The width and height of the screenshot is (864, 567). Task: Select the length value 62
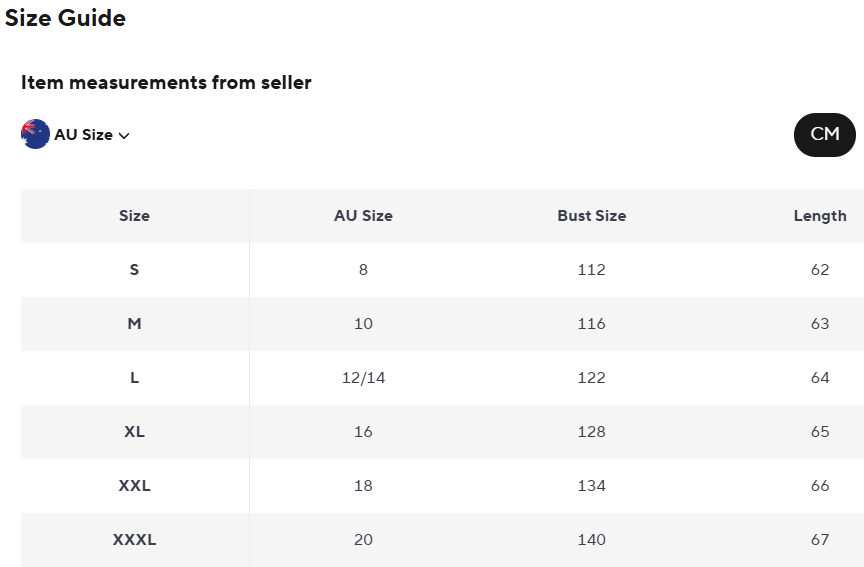coord(820,270)
